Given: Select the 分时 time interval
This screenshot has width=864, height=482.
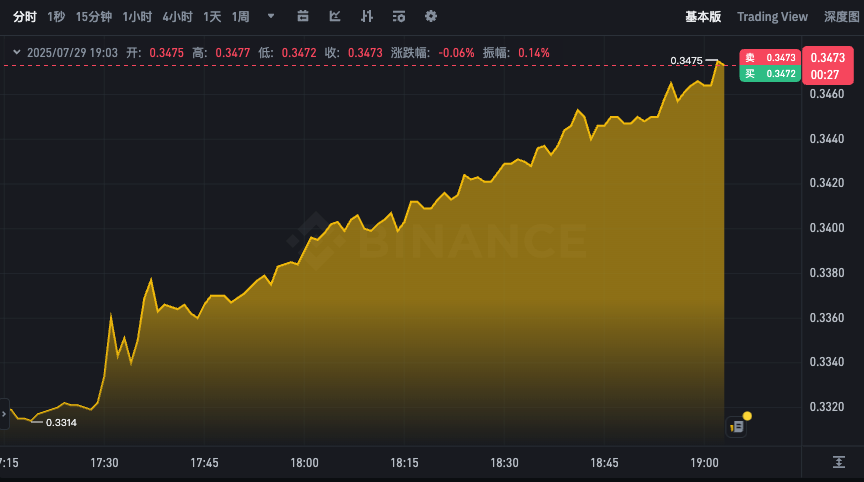Looking at the screenshot, I should tap(25, 16).
